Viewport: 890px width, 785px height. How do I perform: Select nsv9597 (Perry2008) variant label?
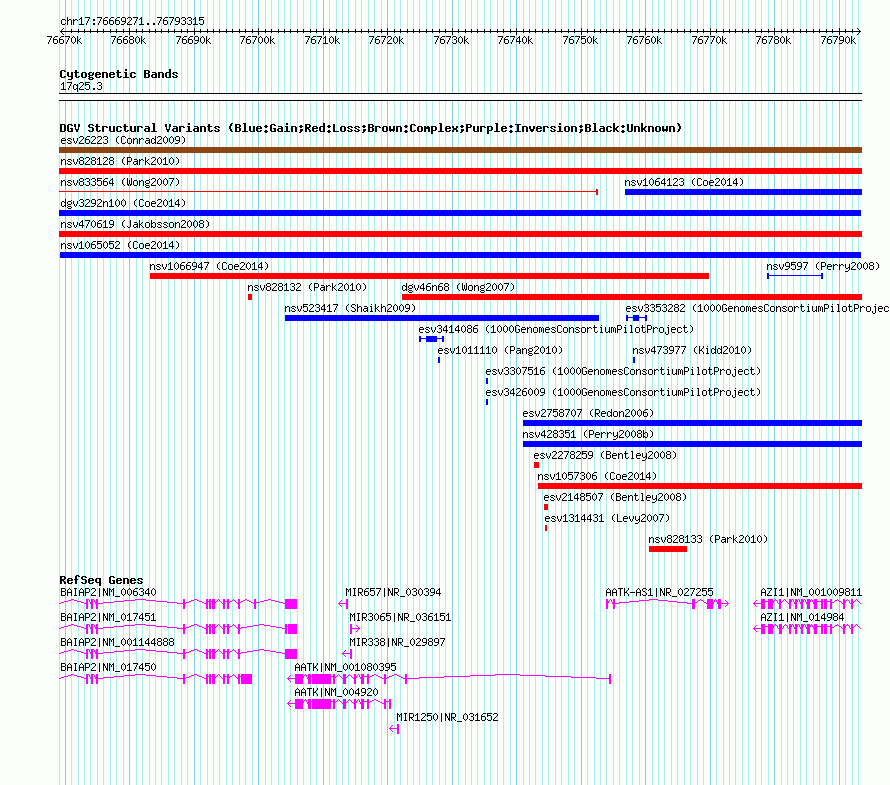[823, 266]
